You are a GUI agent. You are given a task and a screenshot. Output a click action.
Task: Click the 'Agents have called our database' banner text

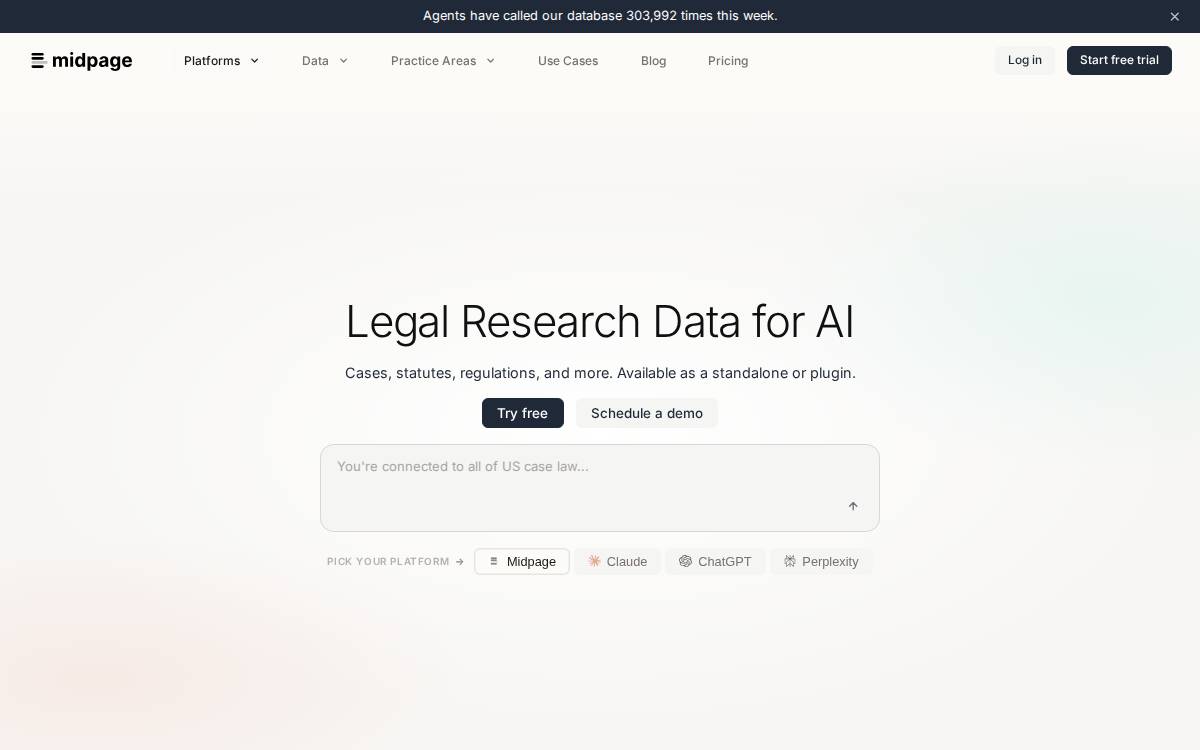pyautogui.click(x=600, y=16)
